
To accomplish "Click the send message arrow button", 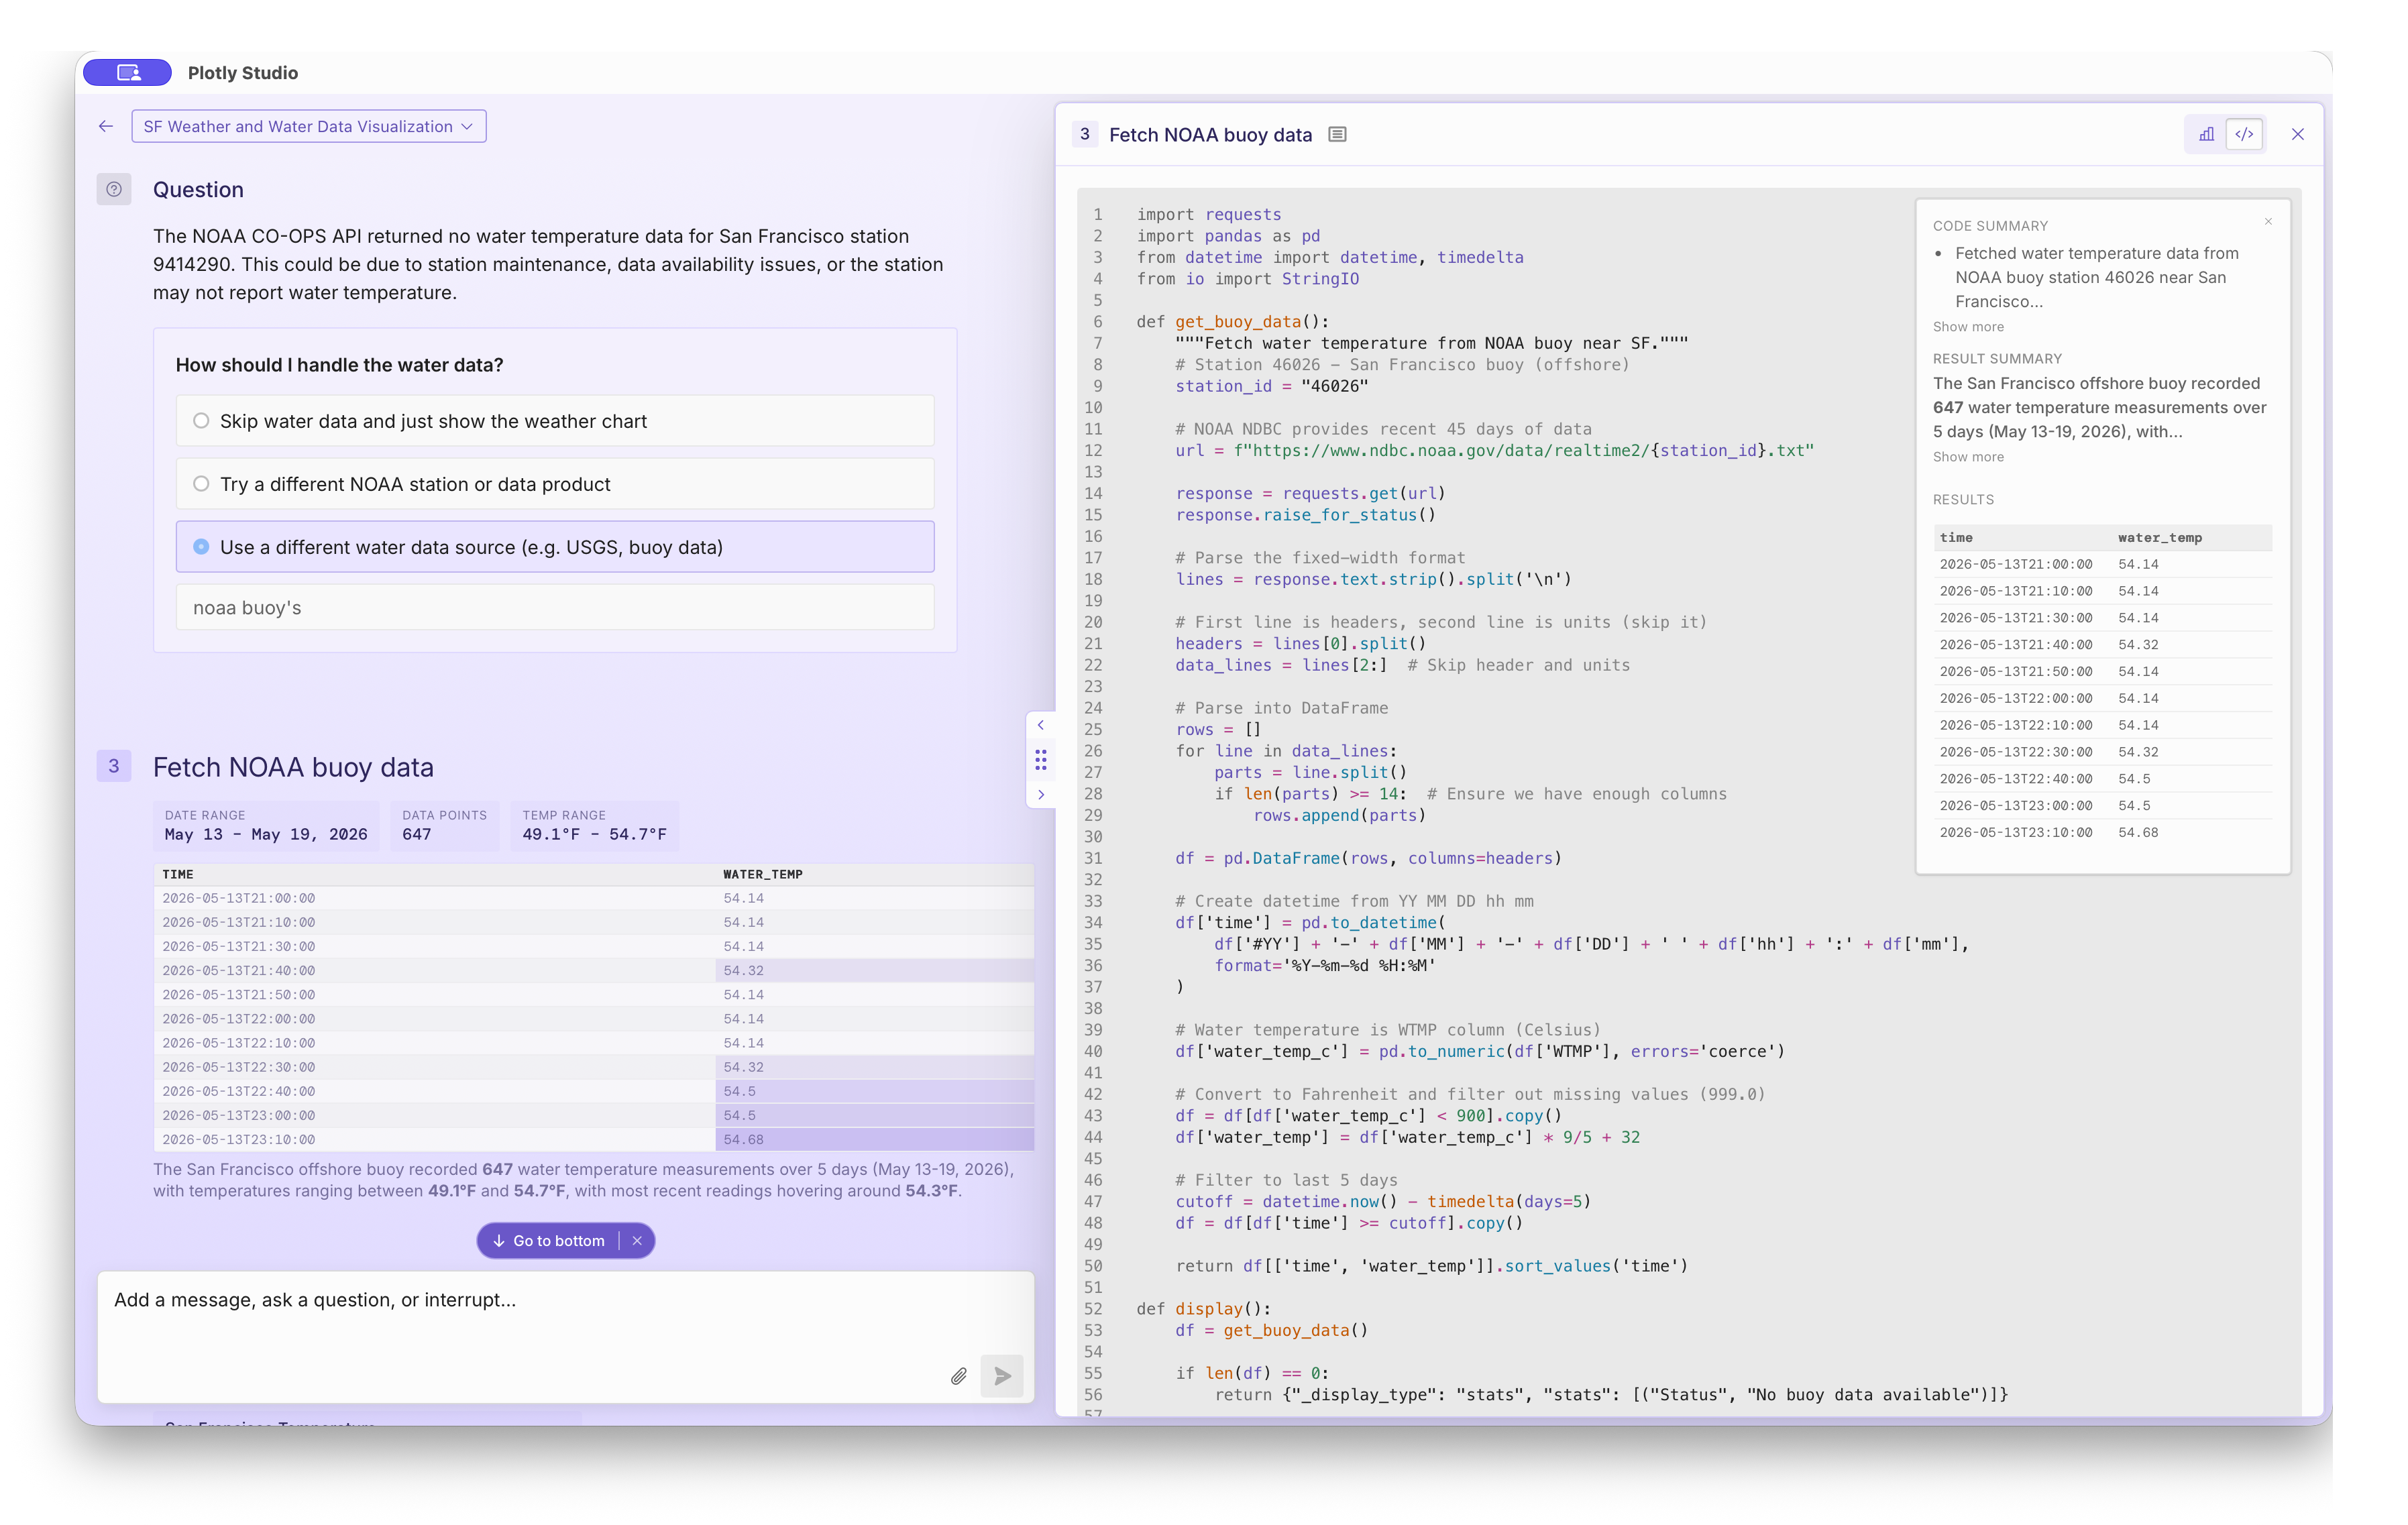I will pos(1002,1376).
